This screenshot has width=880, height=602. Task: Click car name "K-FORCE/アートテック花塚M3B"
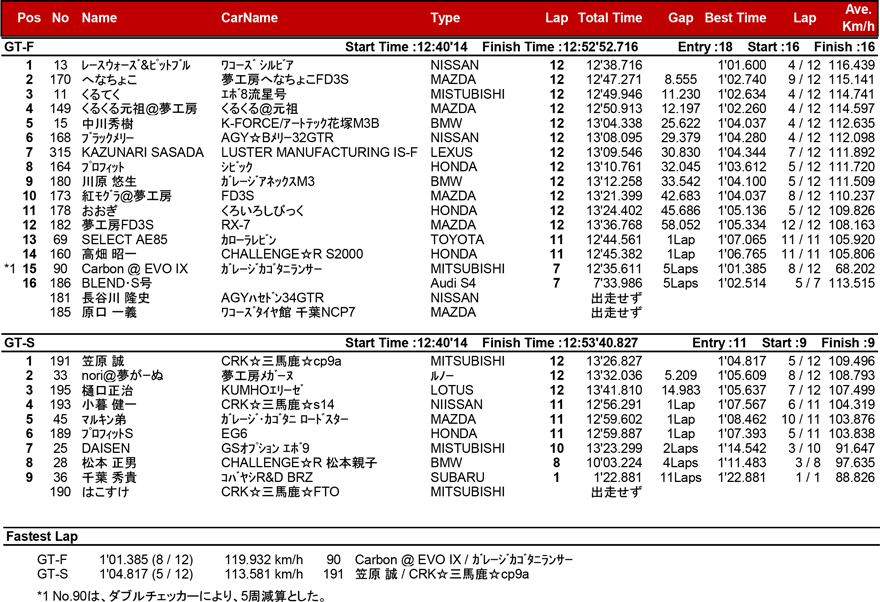300,123
